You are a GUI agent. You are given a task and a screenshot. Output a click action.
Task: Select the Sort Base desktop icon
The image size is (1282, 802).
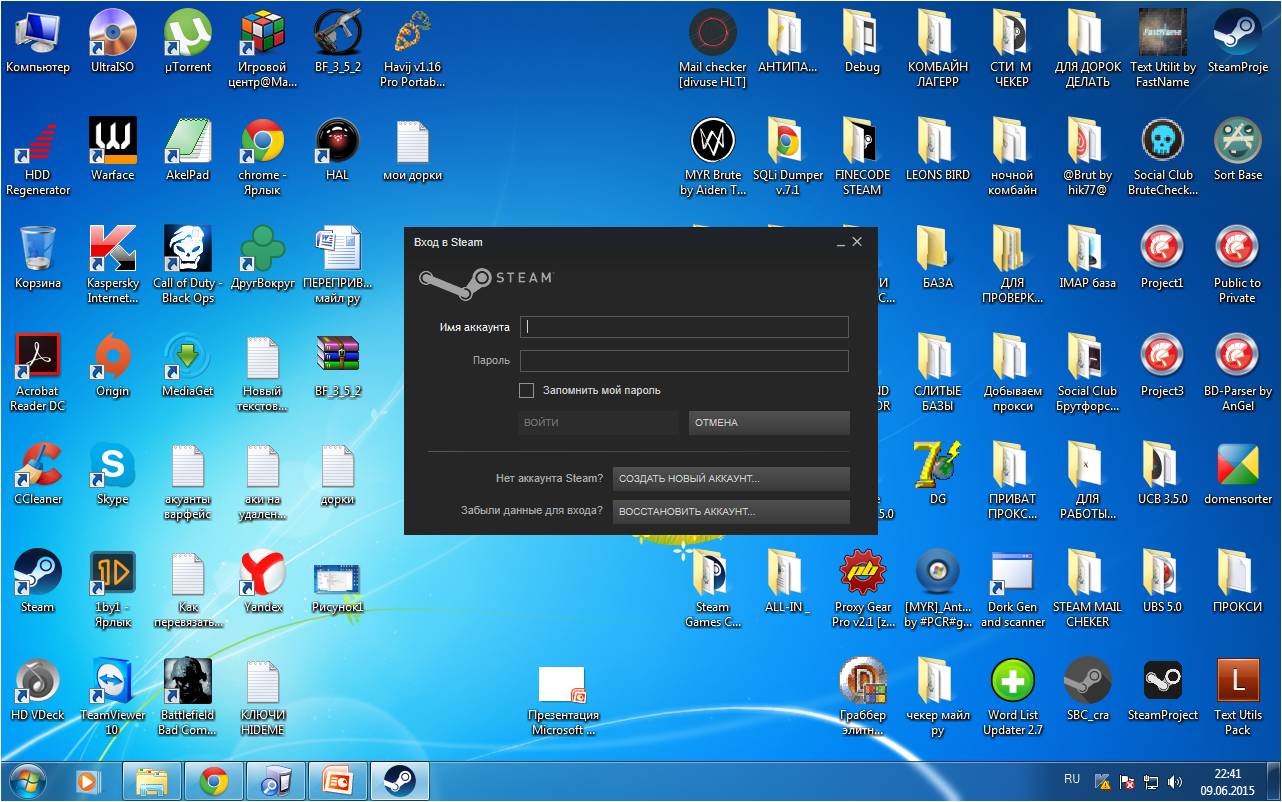point(1238,150)
